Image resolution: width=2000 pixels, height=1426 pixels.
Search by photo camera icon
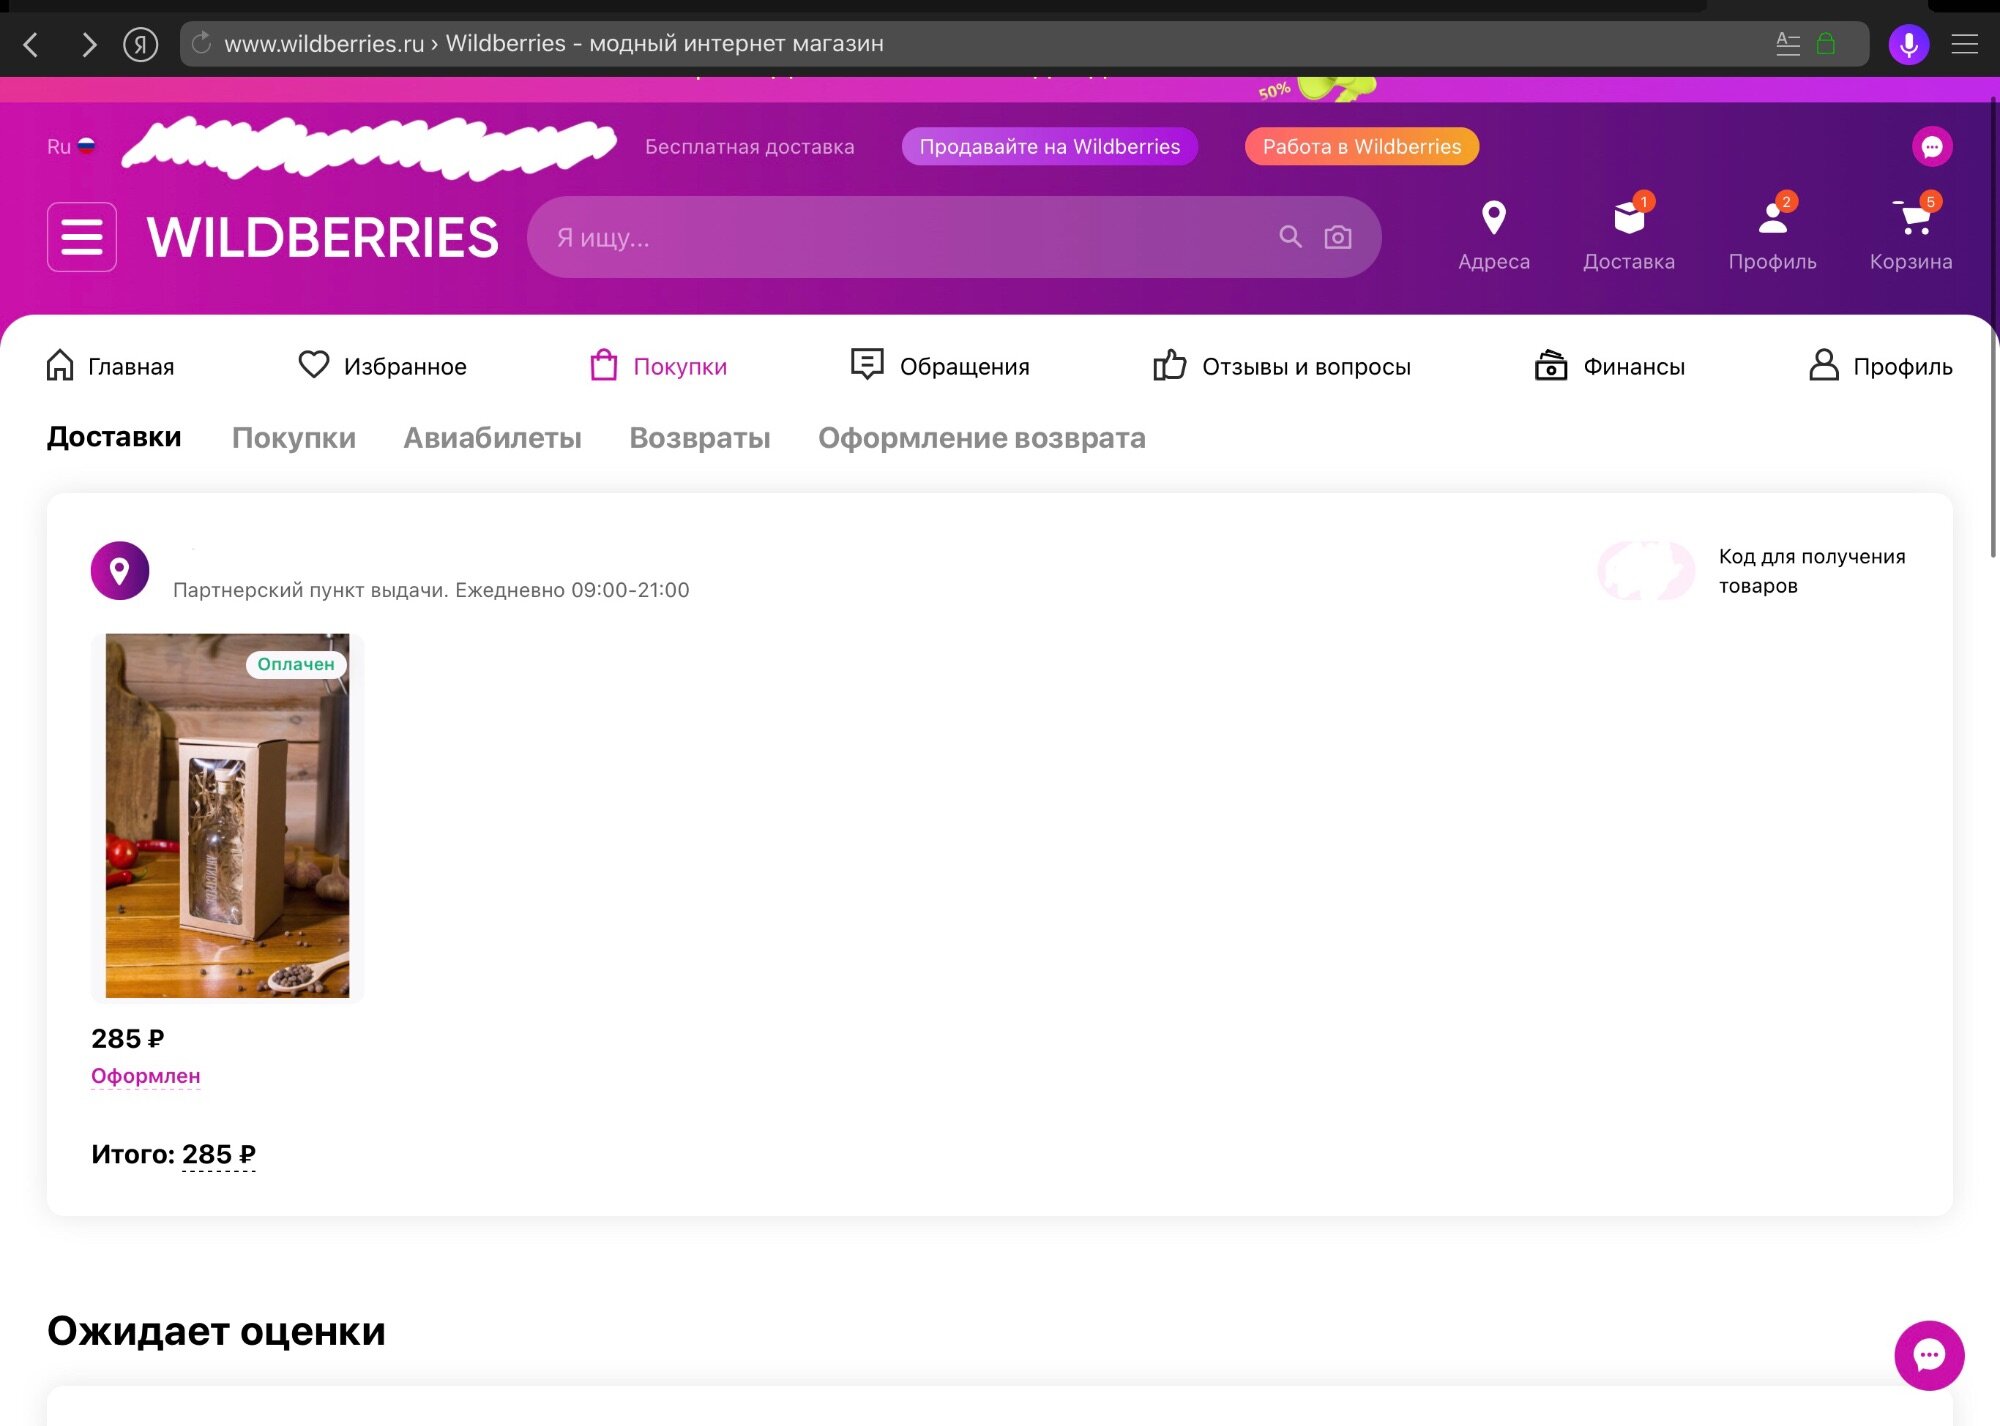[x=1338, y=237]
